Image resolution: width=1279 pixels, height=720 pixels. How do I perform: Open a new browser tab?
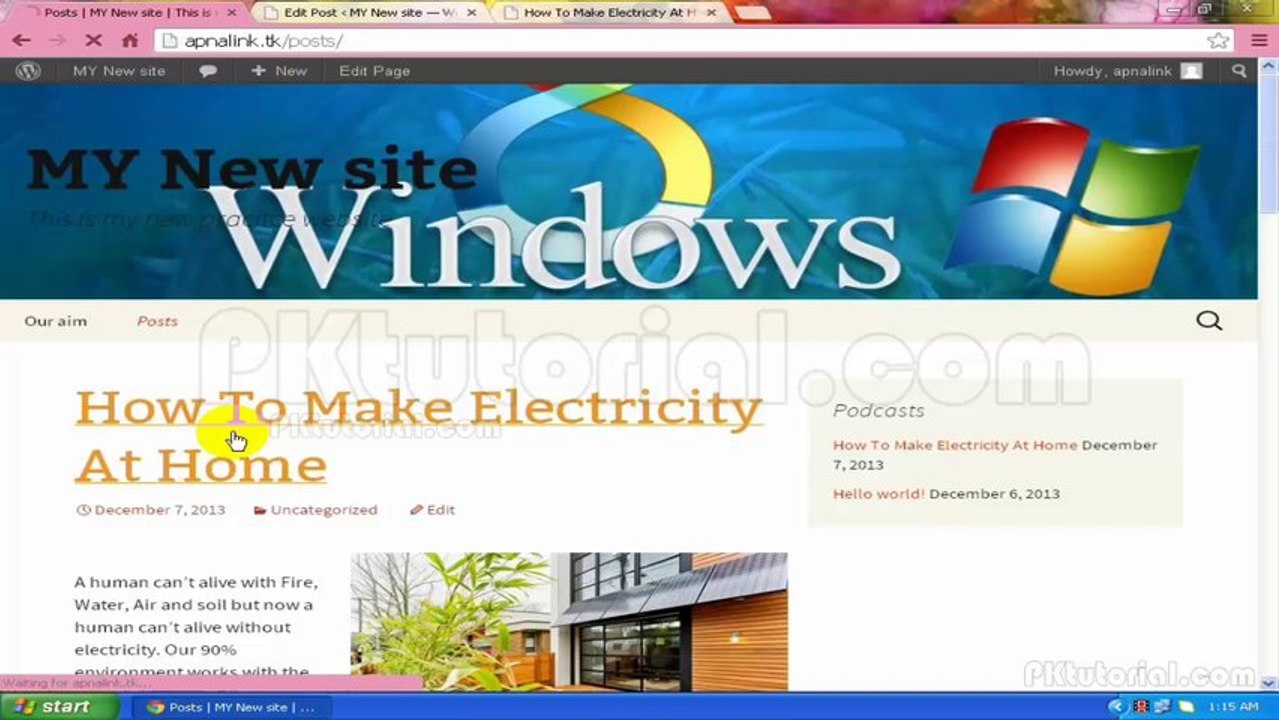point(752,13)
